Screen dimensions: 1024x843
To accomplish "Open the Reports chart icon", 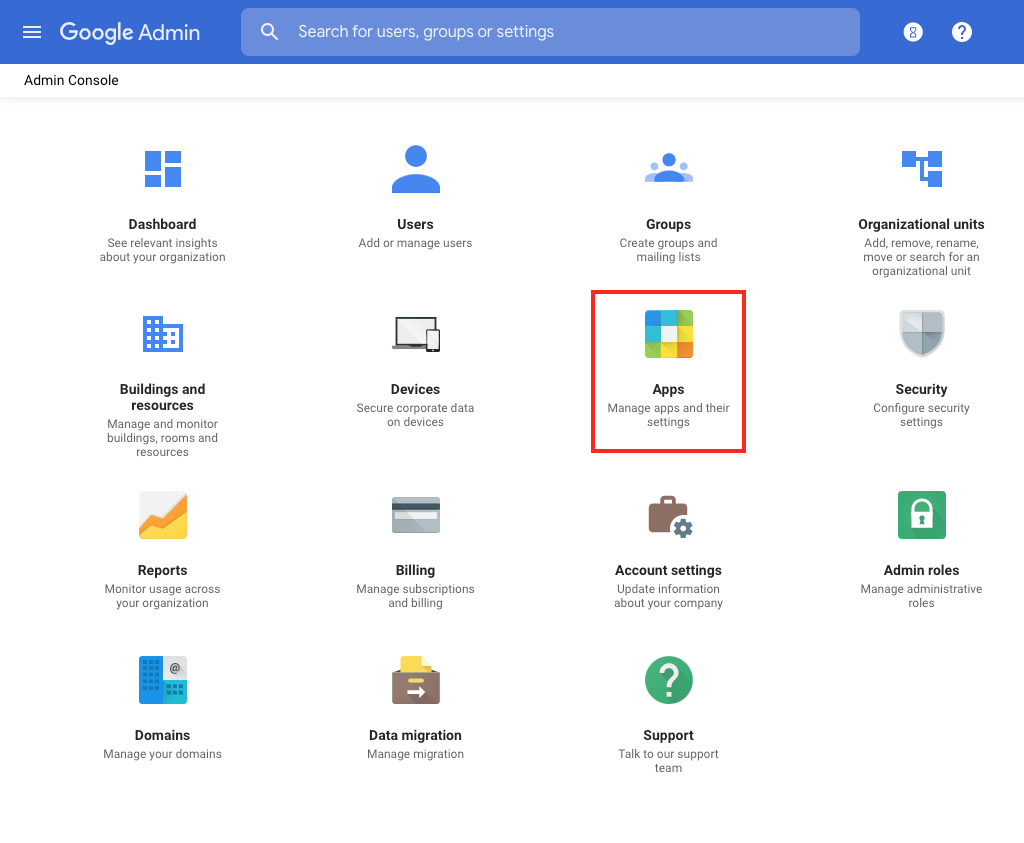I will coord(163,515).
